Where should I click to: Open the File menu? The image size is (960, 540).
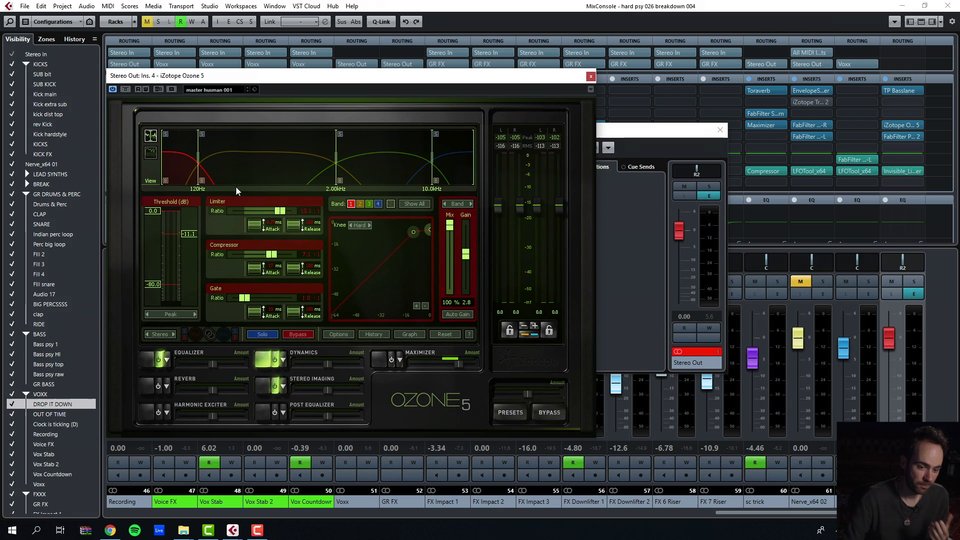[24, 6]
